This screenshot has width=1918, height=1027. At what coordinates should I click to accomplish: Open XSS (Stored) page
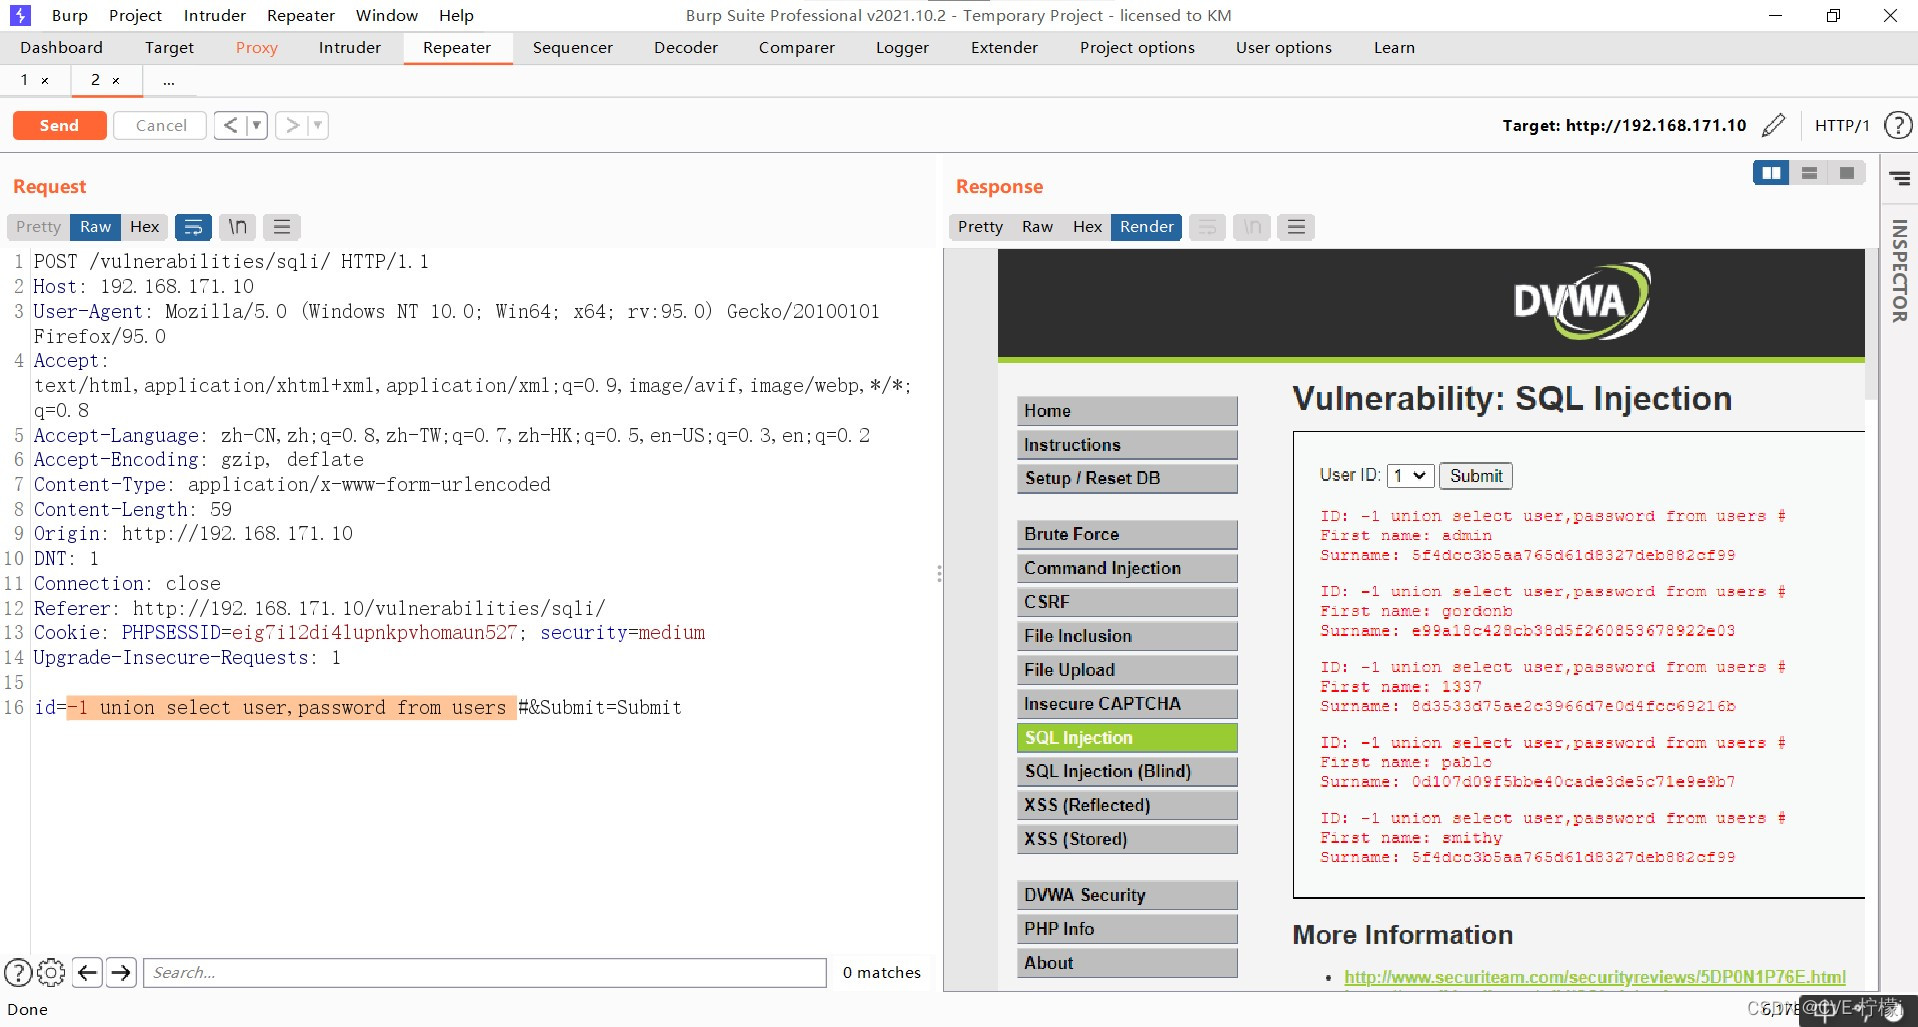tap(1127, 839)
